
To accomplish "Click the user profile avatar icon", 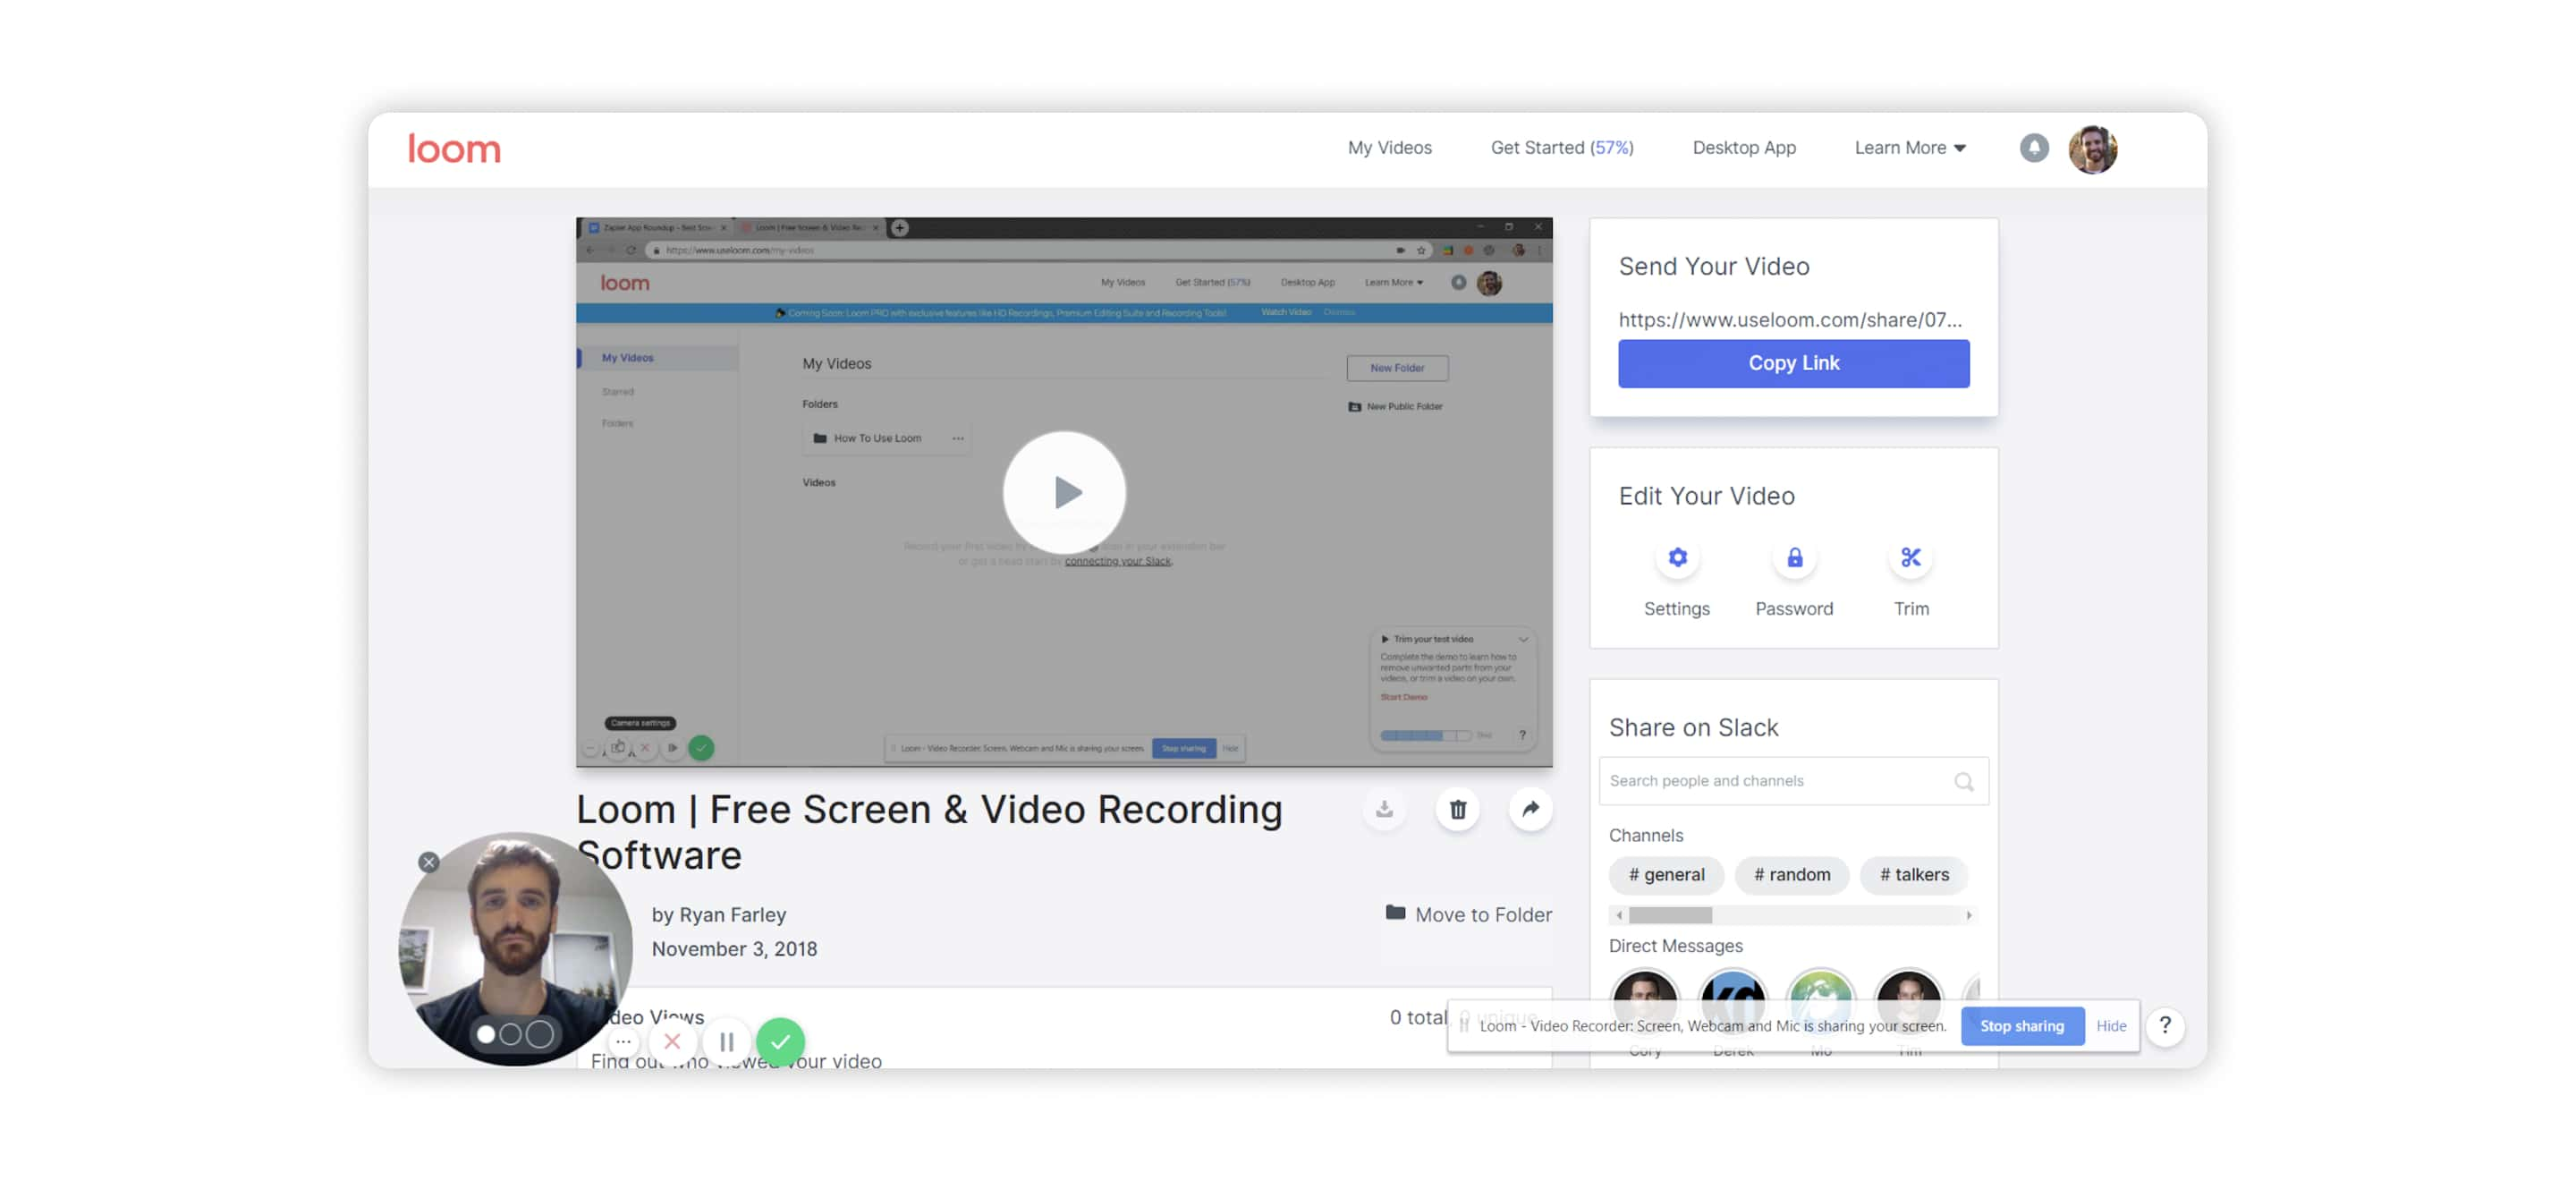I will coord(2093,148).
